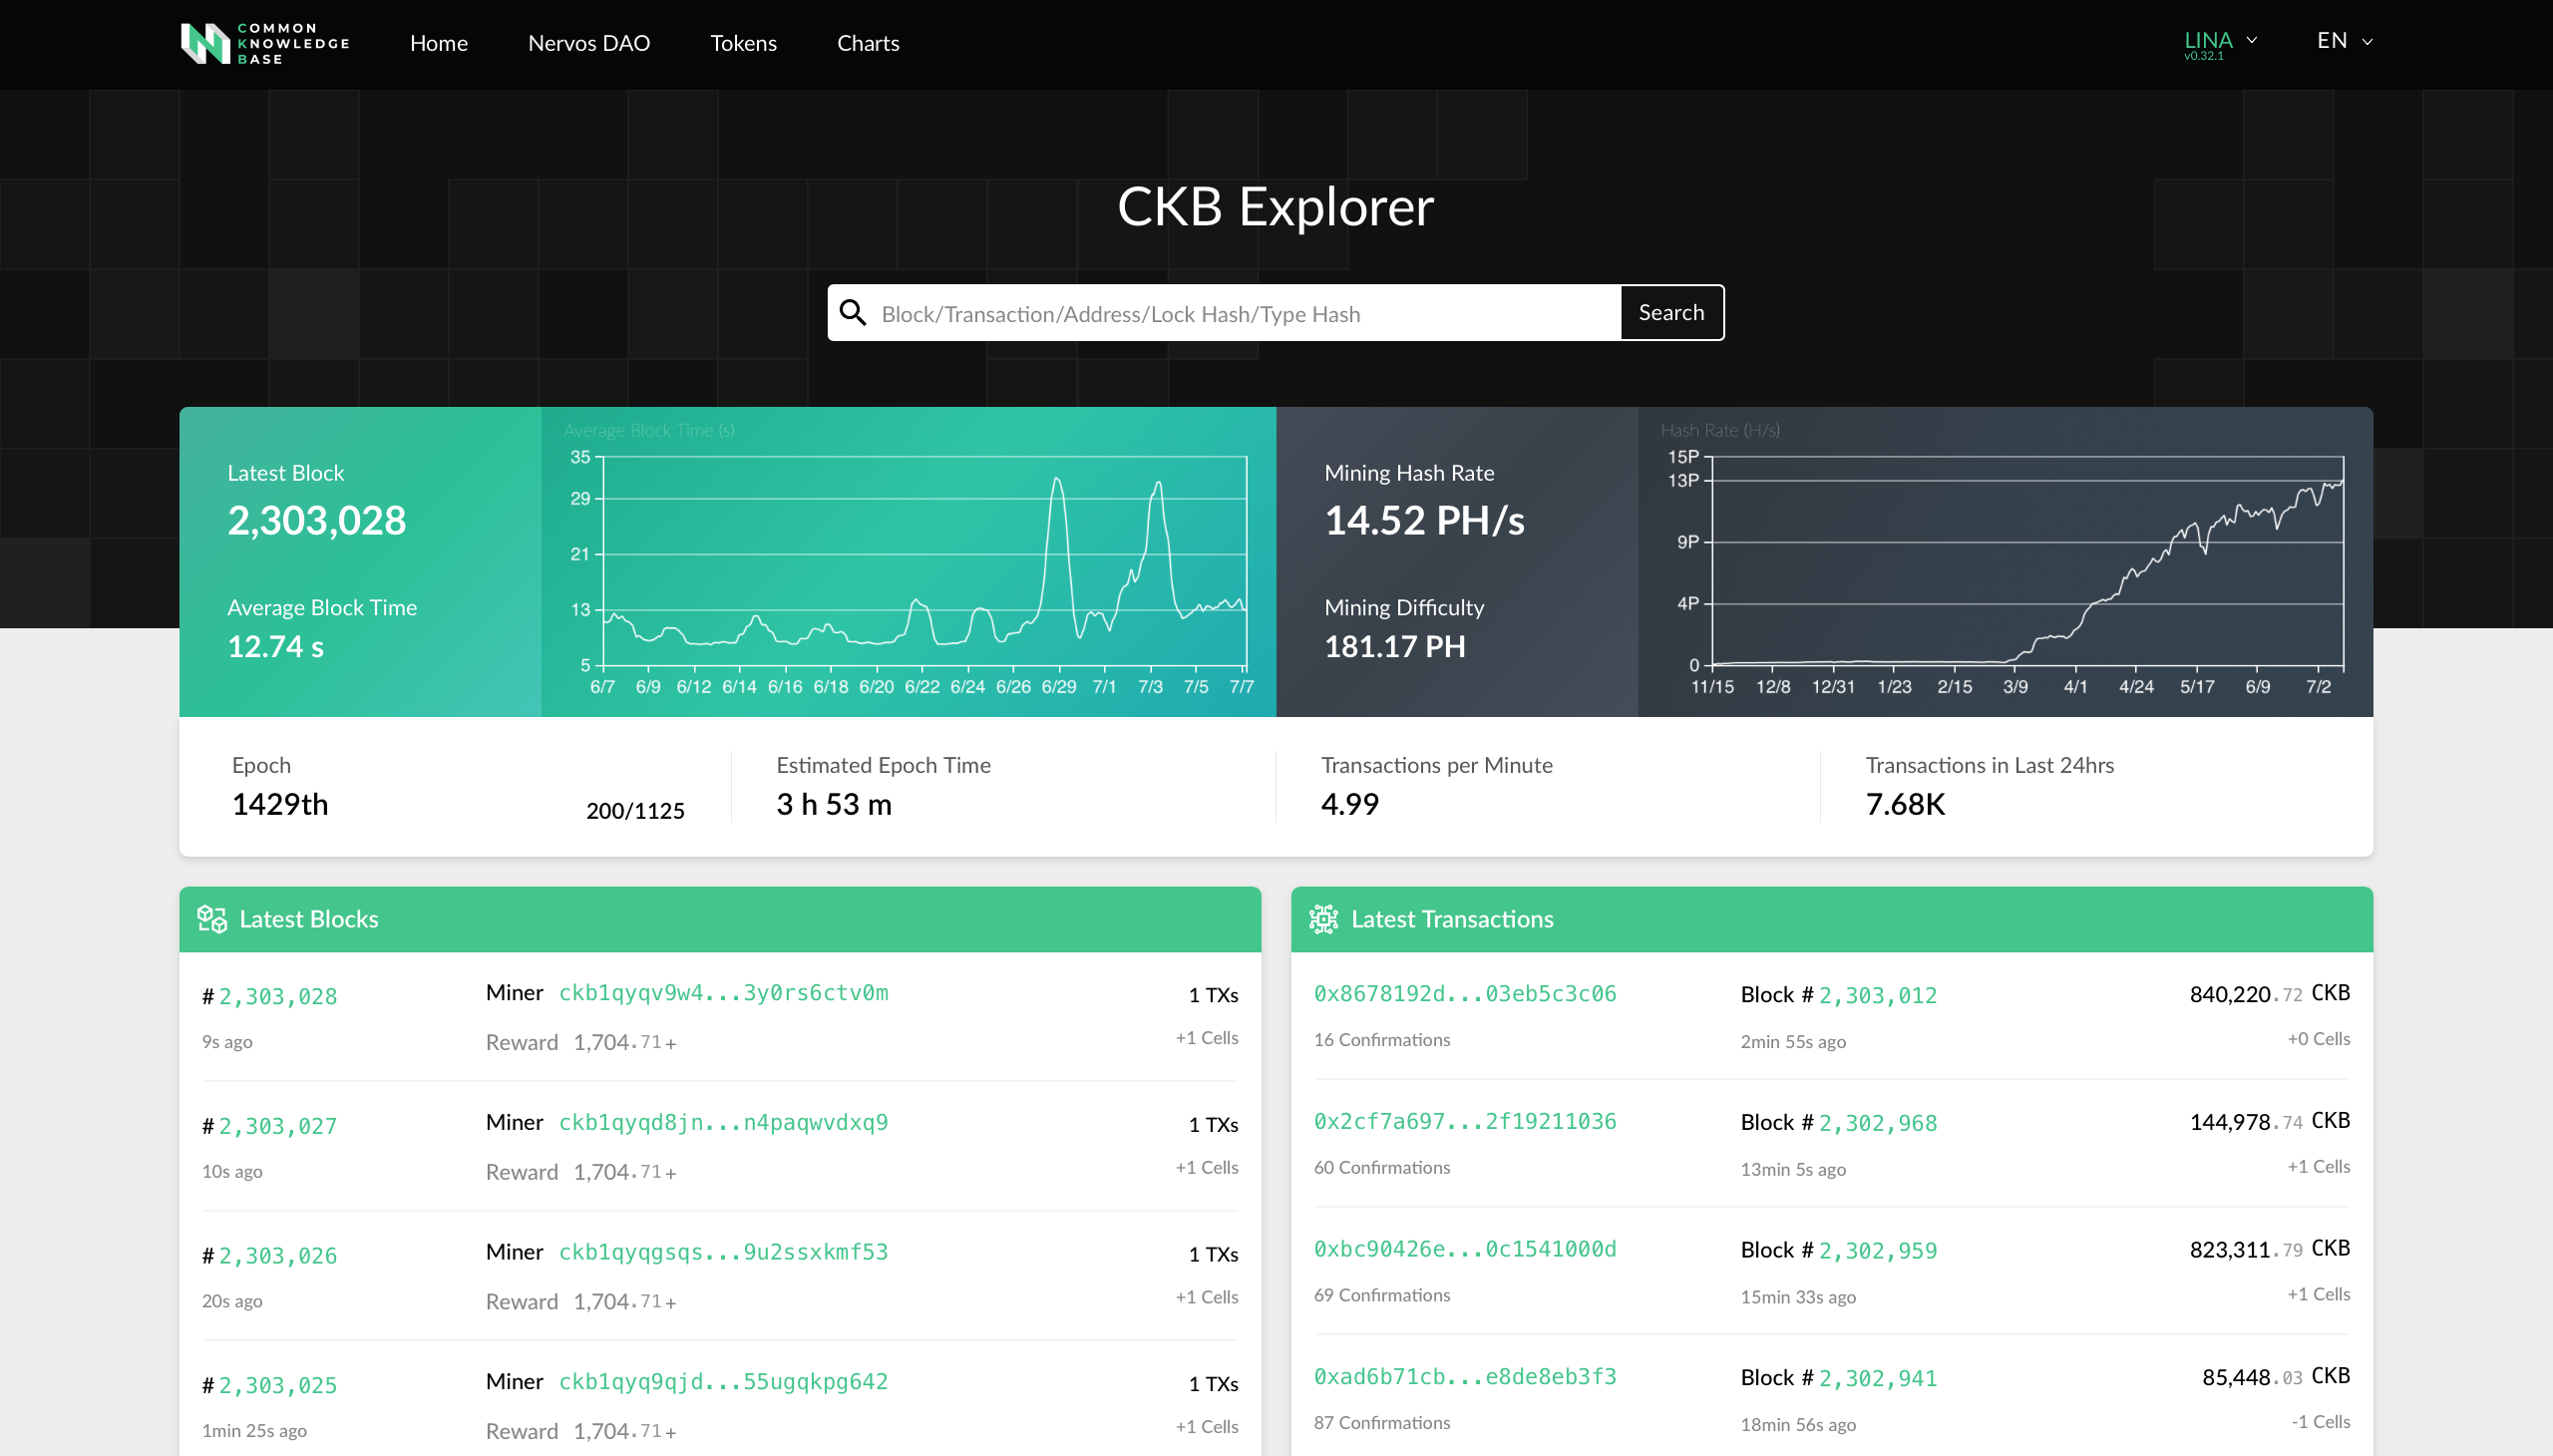Viewport: 2553px width, 1456px height.
Task: Click the Latest Transactions chip icon
Action: [x=1323, y=919]
